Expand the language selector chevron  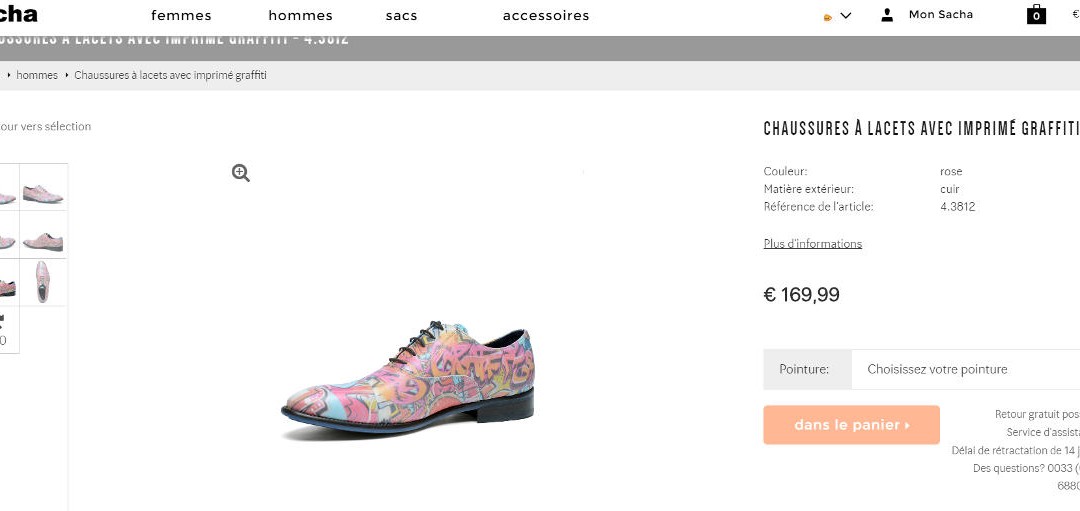(846, 15)
